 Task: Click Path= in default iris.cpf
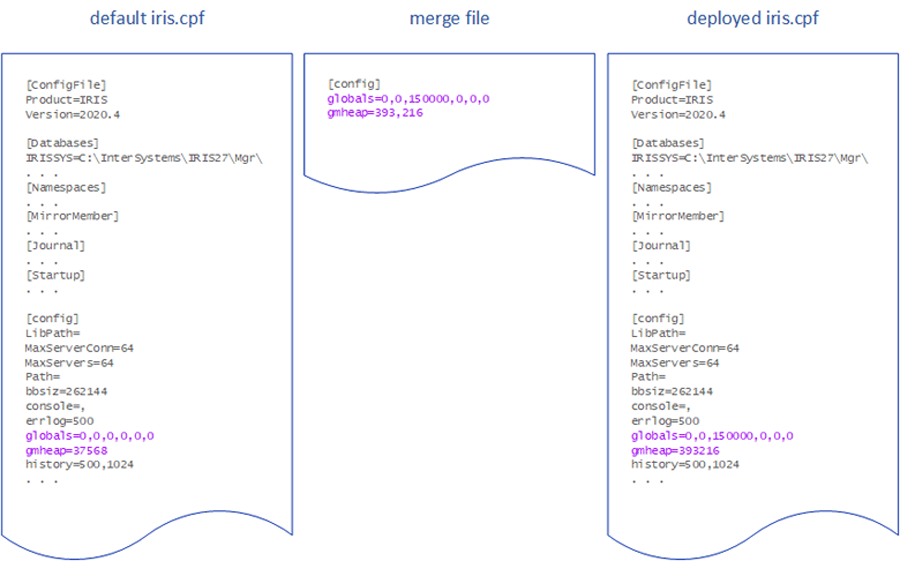click(x=42, y=377)
